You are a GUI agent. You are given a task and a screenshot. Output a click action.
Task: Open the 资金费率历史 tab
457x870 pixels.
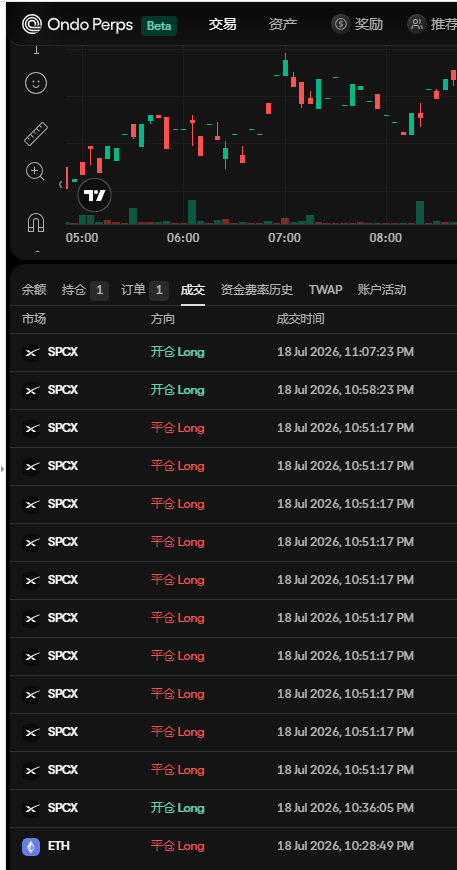(257, 290)
